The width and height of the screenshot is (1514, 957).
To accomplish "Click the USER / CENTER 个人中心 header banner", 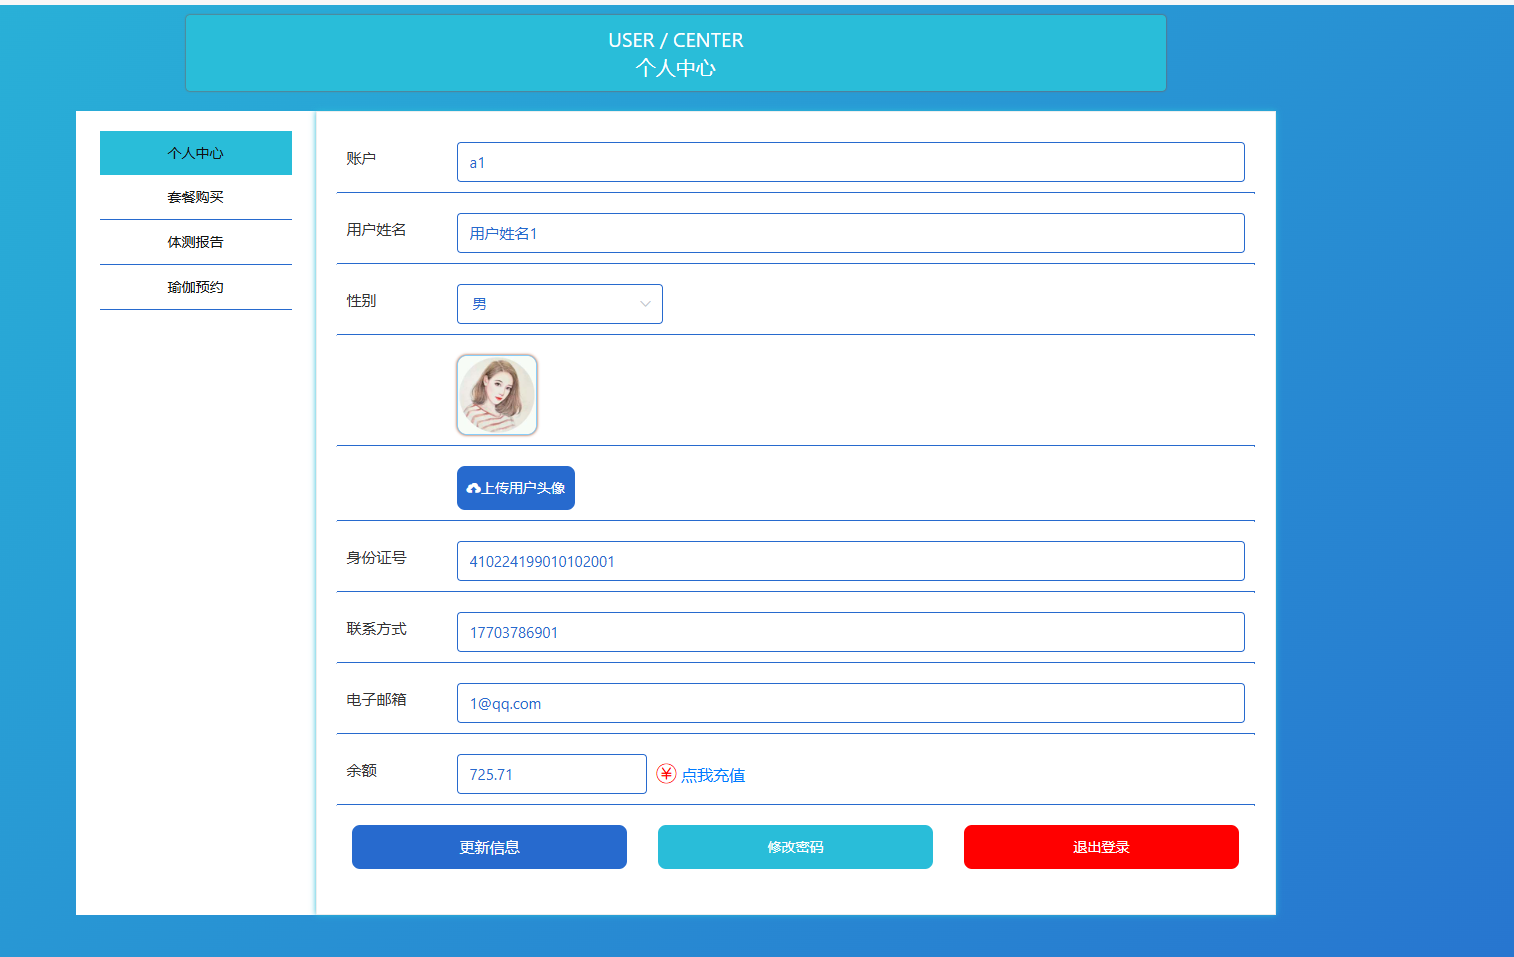I will [x=676, y=53].
